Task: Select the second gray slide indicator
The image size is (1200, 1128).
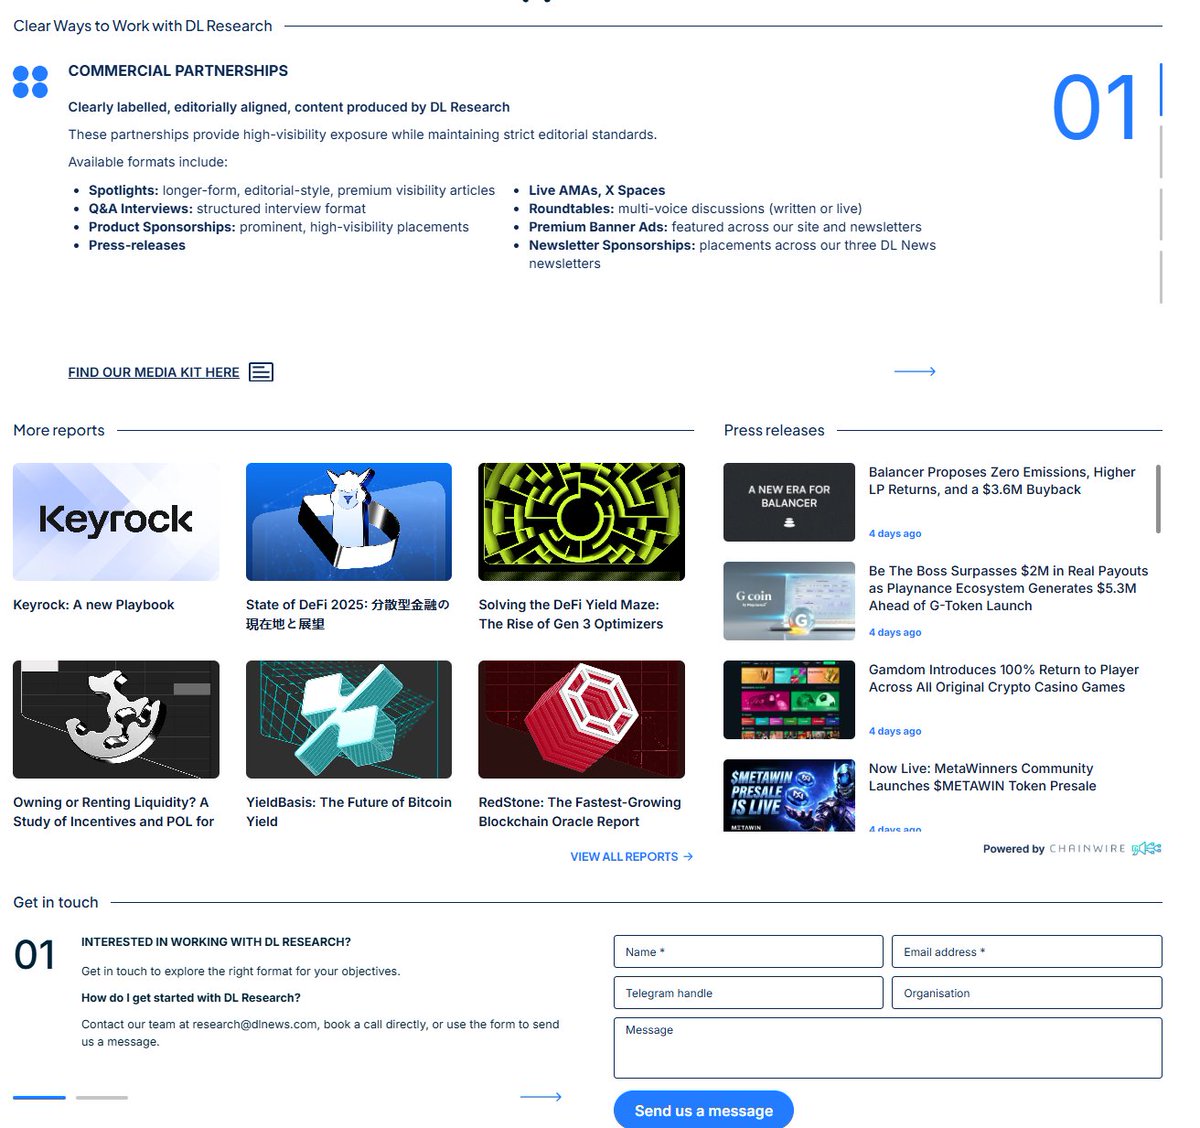Action: point(102,1098)
